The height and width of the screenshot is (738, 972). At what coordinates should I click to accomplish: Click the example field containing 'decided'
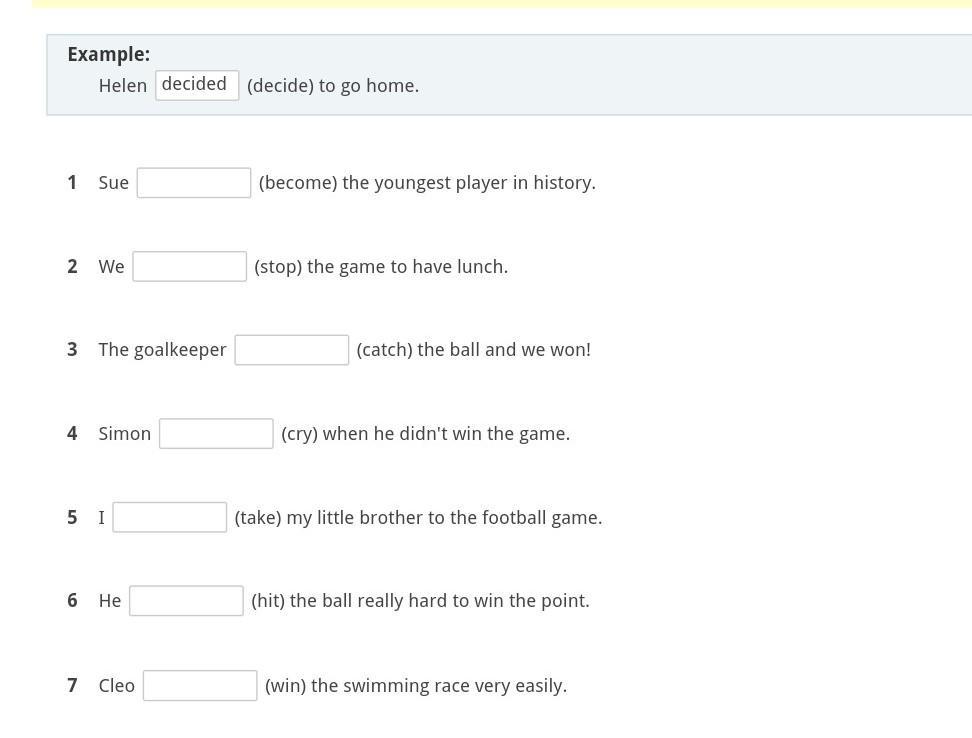pos(197,85)
